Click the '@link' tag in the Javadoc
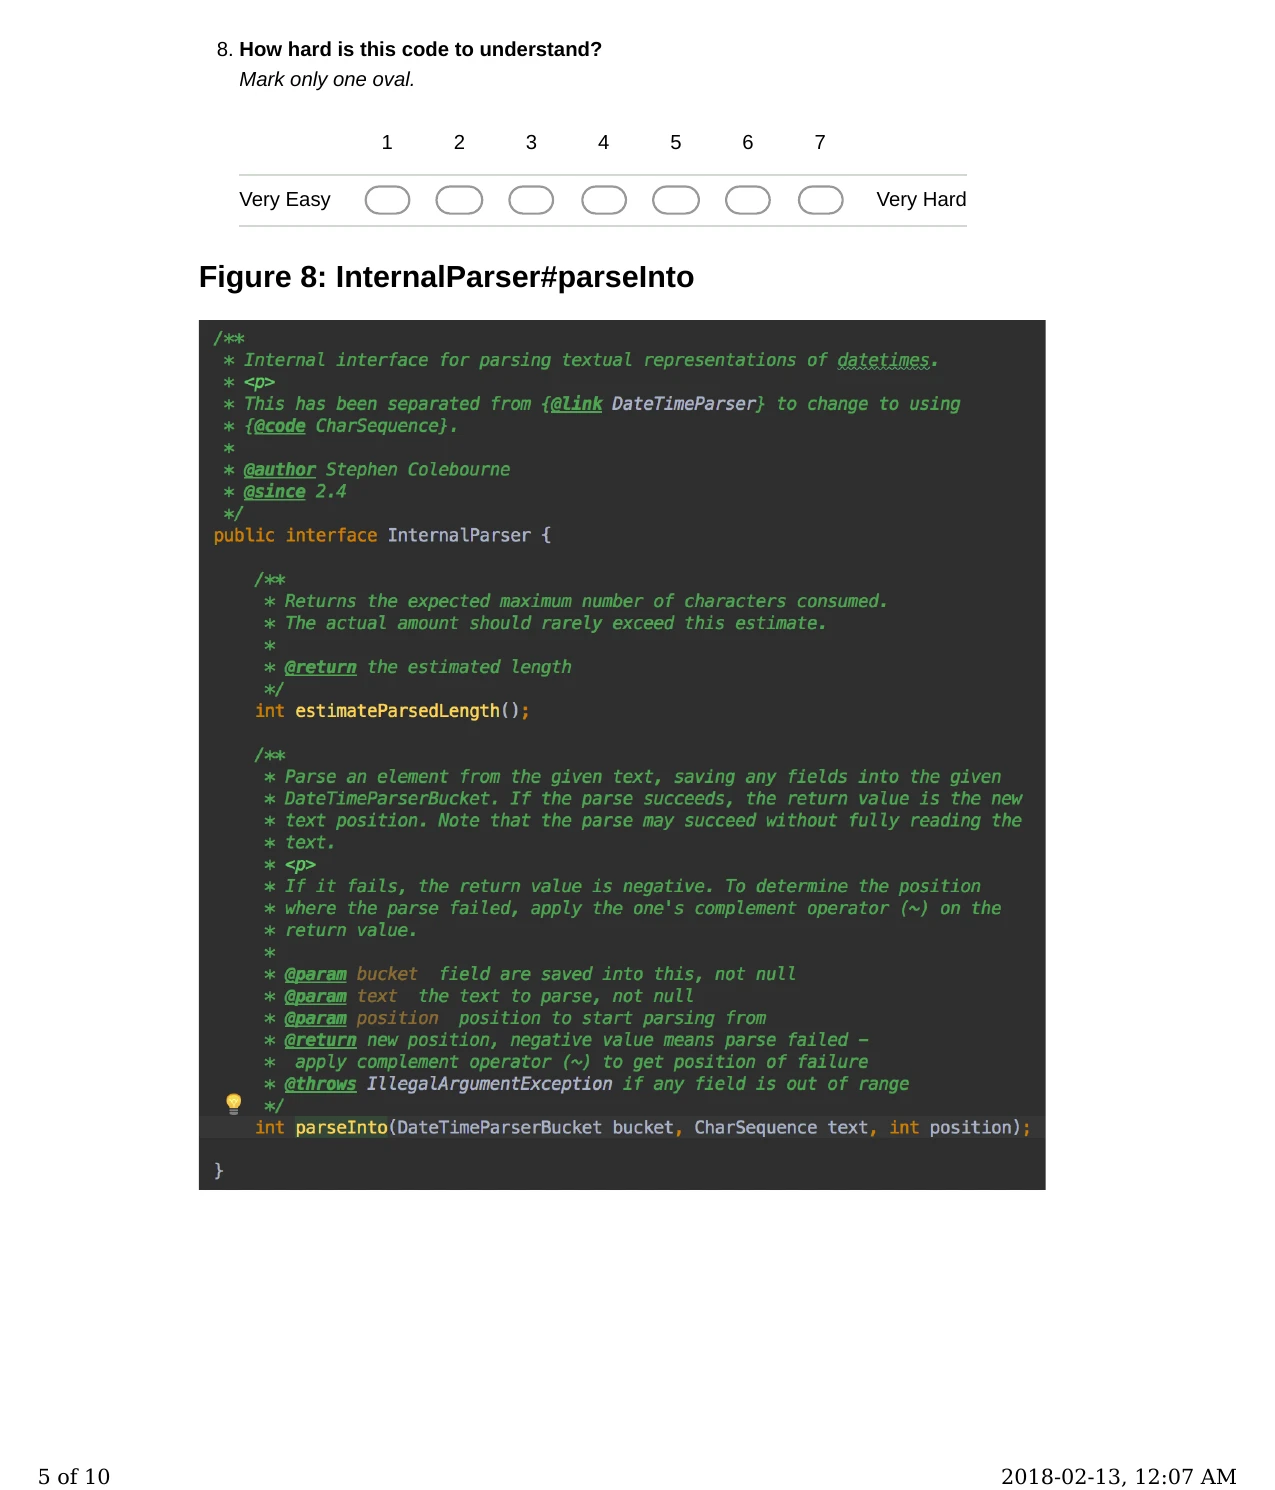This screenshot has height=1490, width=1275. pyautogui.click(x=576, y=404)
